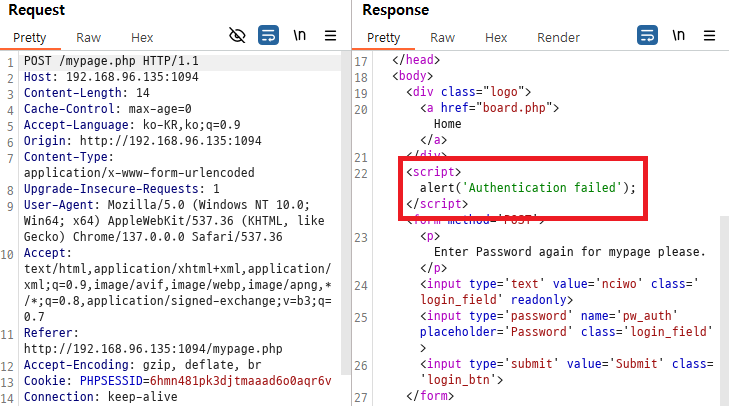Click Connection: keep-alive header
This screenshot has width=729, height=406.
[x=100, y=397]
